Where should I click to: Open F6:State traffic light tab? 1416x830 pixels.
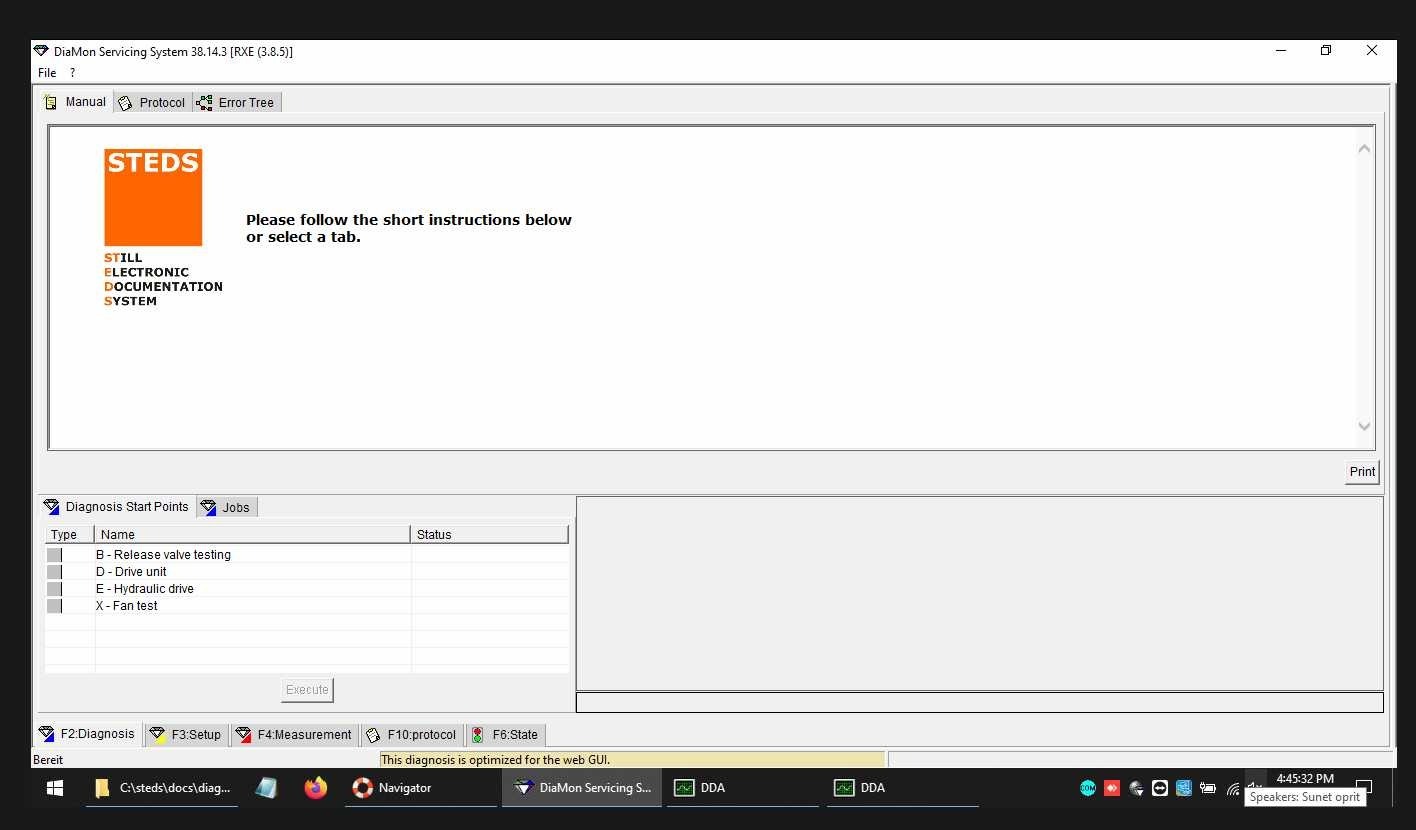[505, 734]
